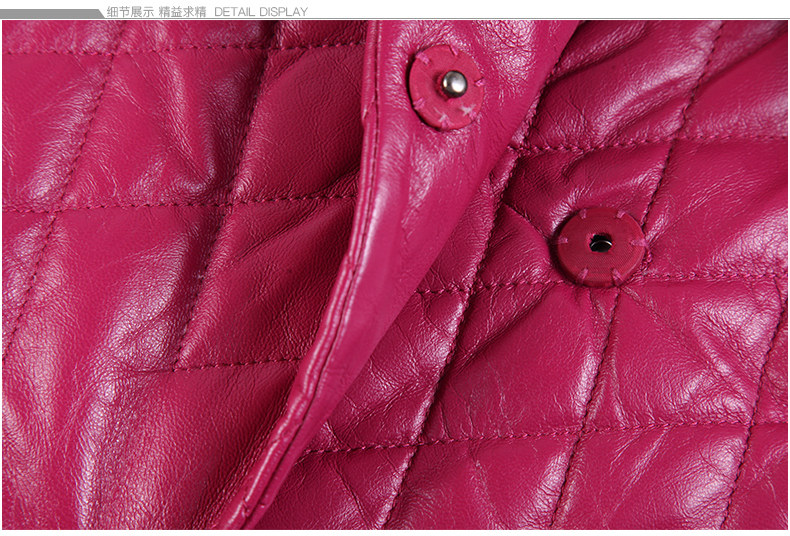Viewport: 790px width, 536px height.
Task: Click the silver metal stud's center
Action: [455, 84]
